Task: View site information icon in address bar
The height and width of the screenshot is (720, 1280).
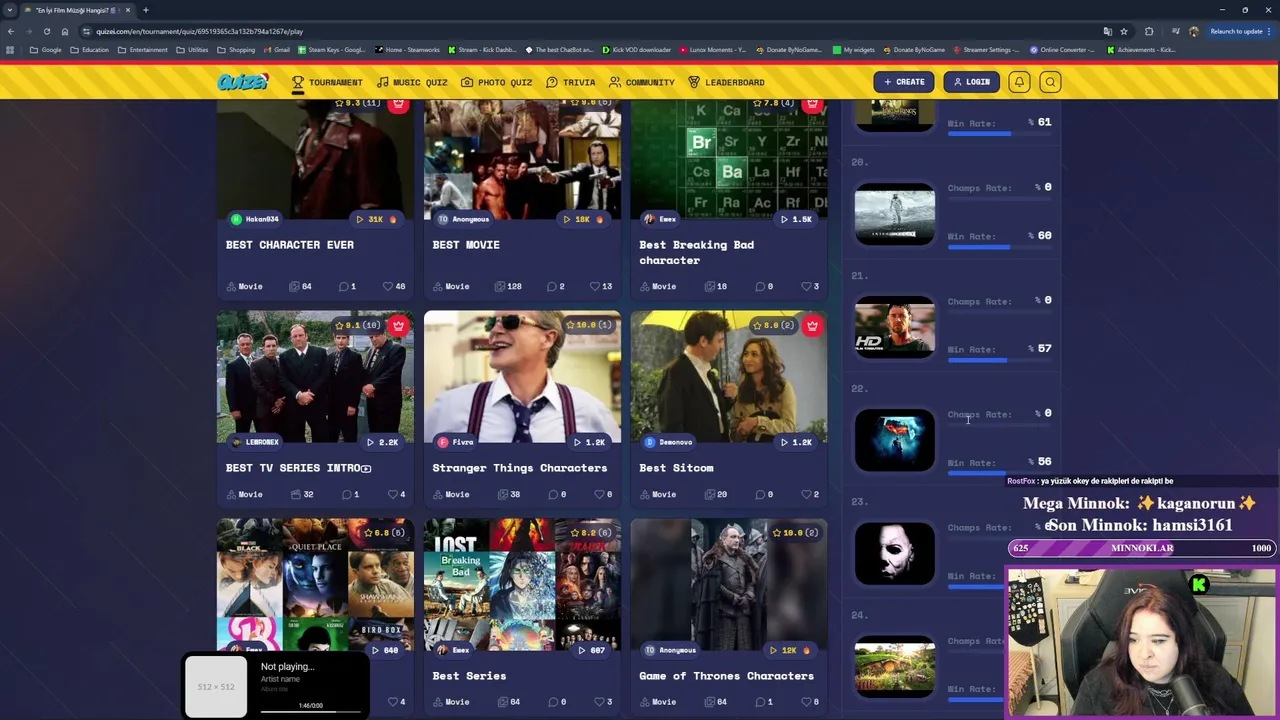Action: point(86,31)
